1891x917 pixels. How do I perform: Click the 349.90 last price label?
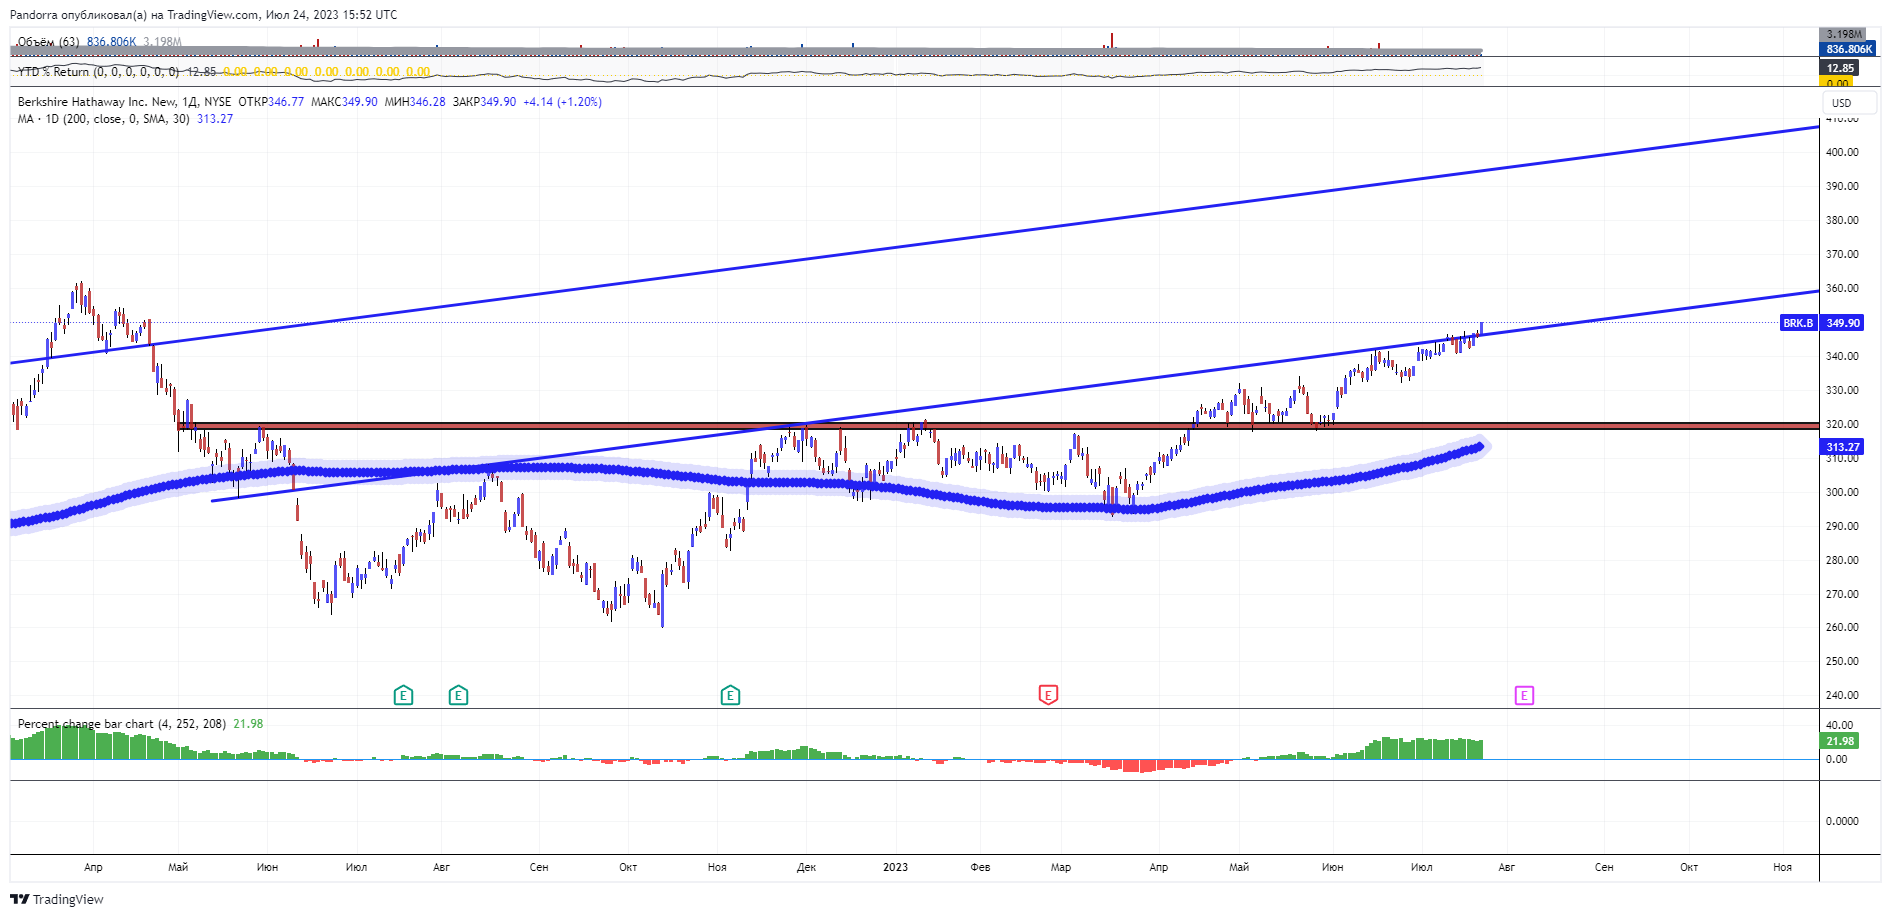pos(1843,323)
